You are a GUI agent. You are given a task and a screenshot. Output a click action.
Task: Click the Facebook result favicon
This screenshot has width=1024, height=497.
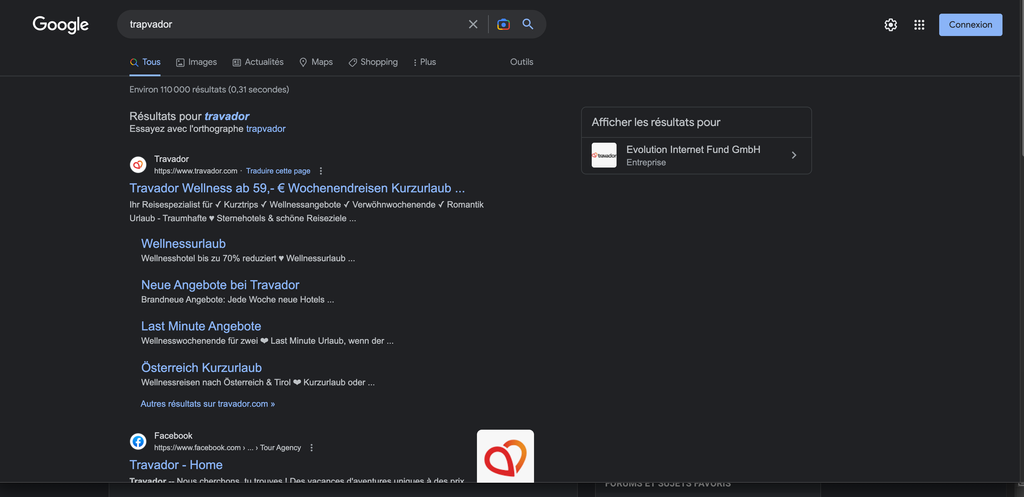[138, 441]
